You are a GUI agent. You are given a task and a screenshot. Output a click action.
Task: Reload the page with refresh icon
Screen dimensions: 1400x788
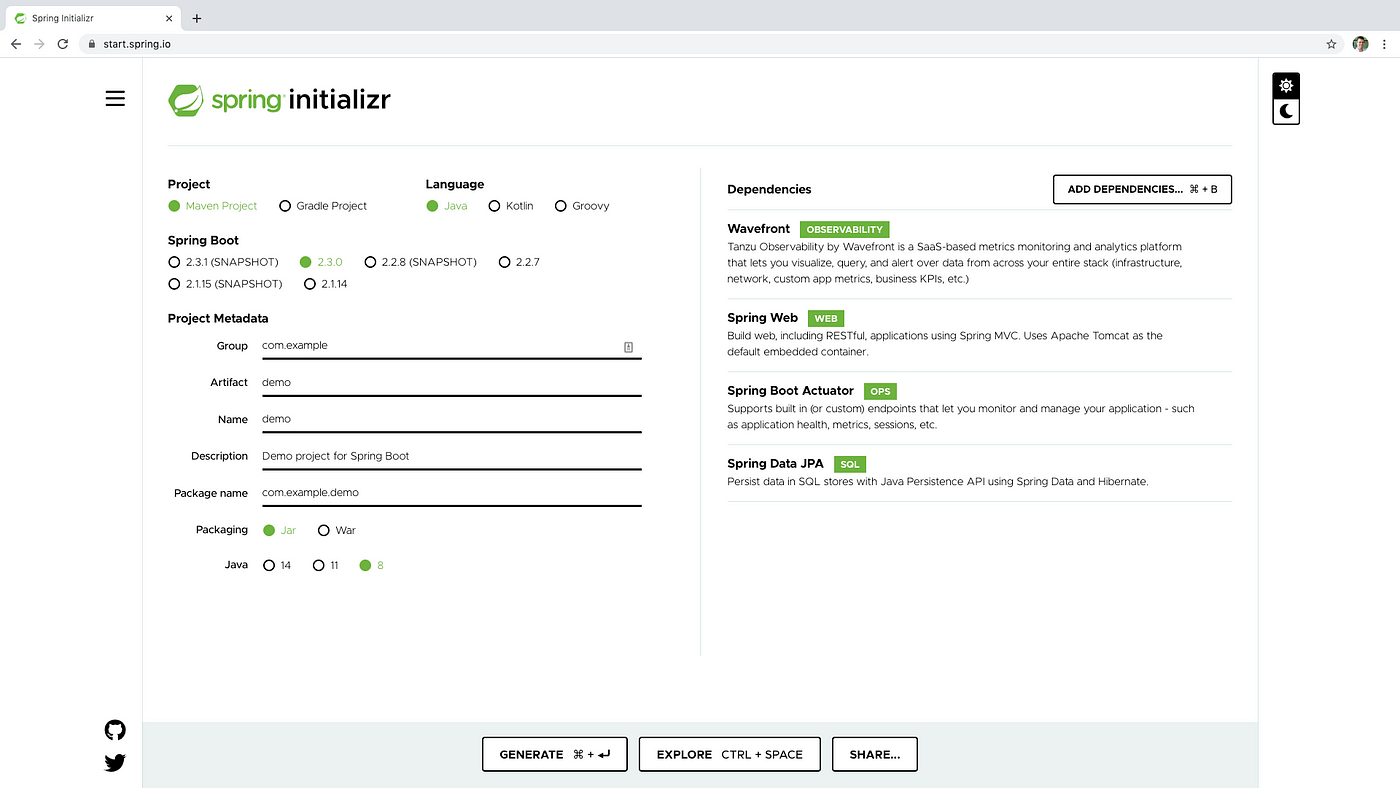tap(63, 44)
